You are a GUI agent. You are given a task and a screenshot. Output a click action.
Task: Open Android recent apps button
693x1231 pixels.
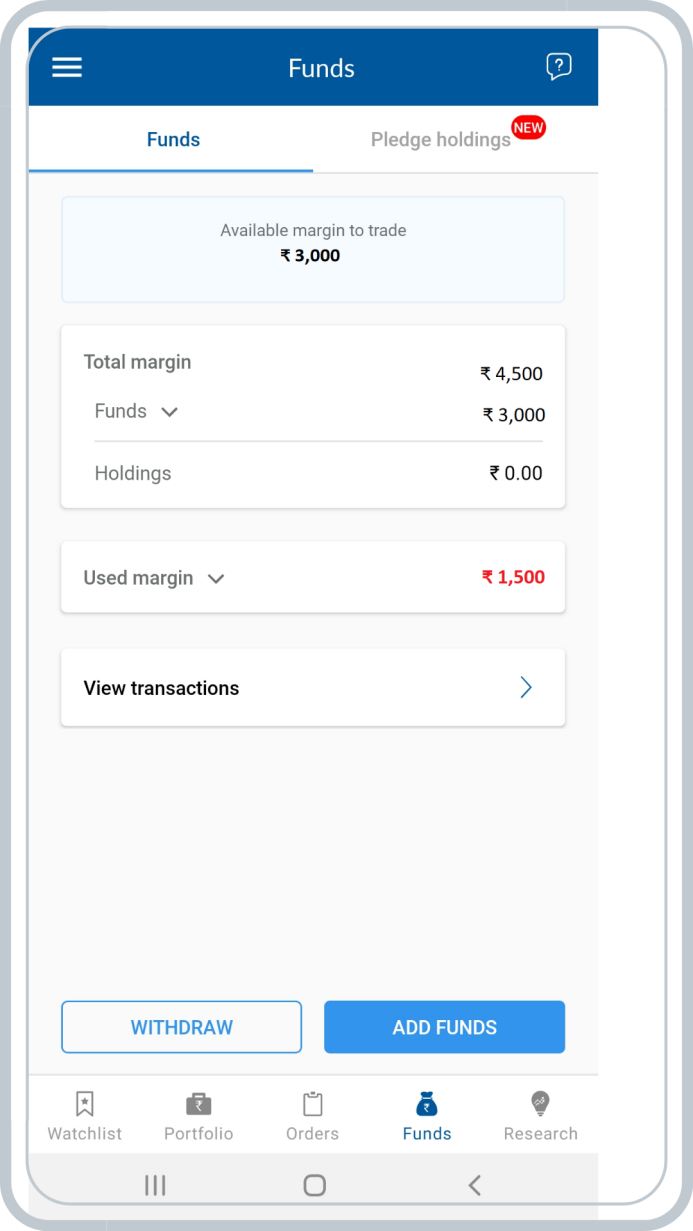coord(155,1185)
